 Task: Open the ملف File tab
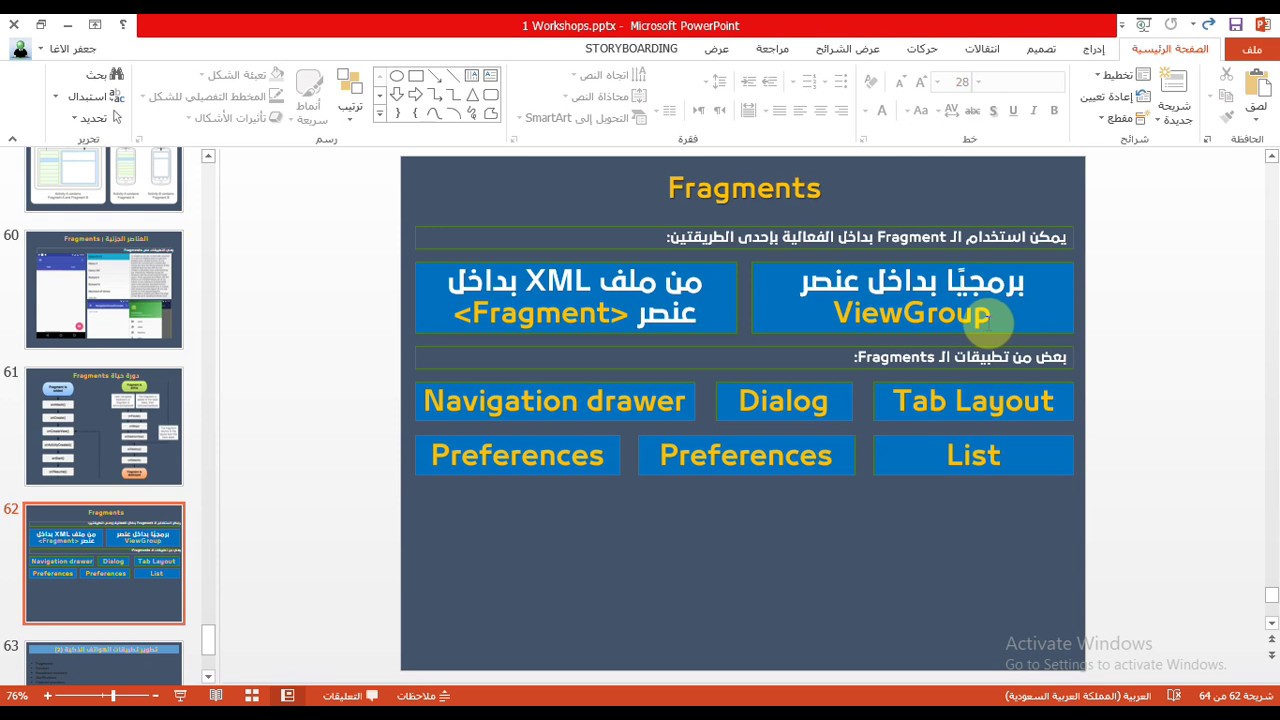click(x=1252, y=49)
